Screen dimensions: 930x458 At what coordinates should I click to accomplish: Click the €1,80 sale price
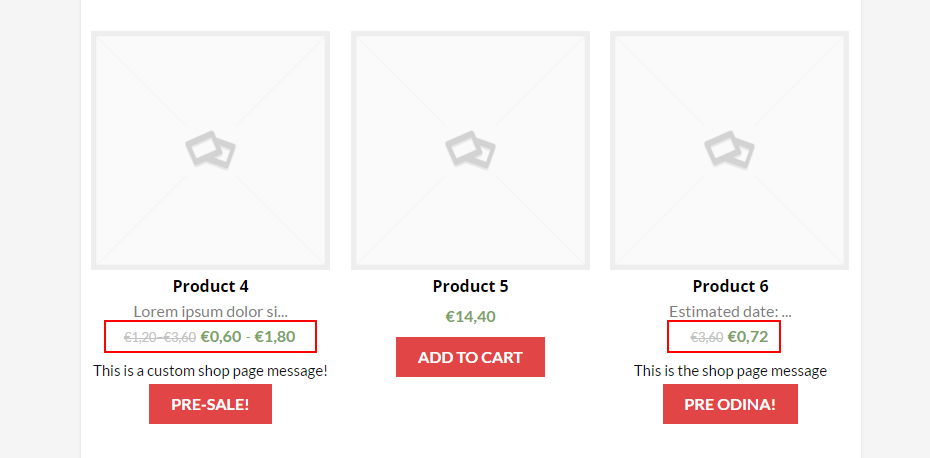275,336
